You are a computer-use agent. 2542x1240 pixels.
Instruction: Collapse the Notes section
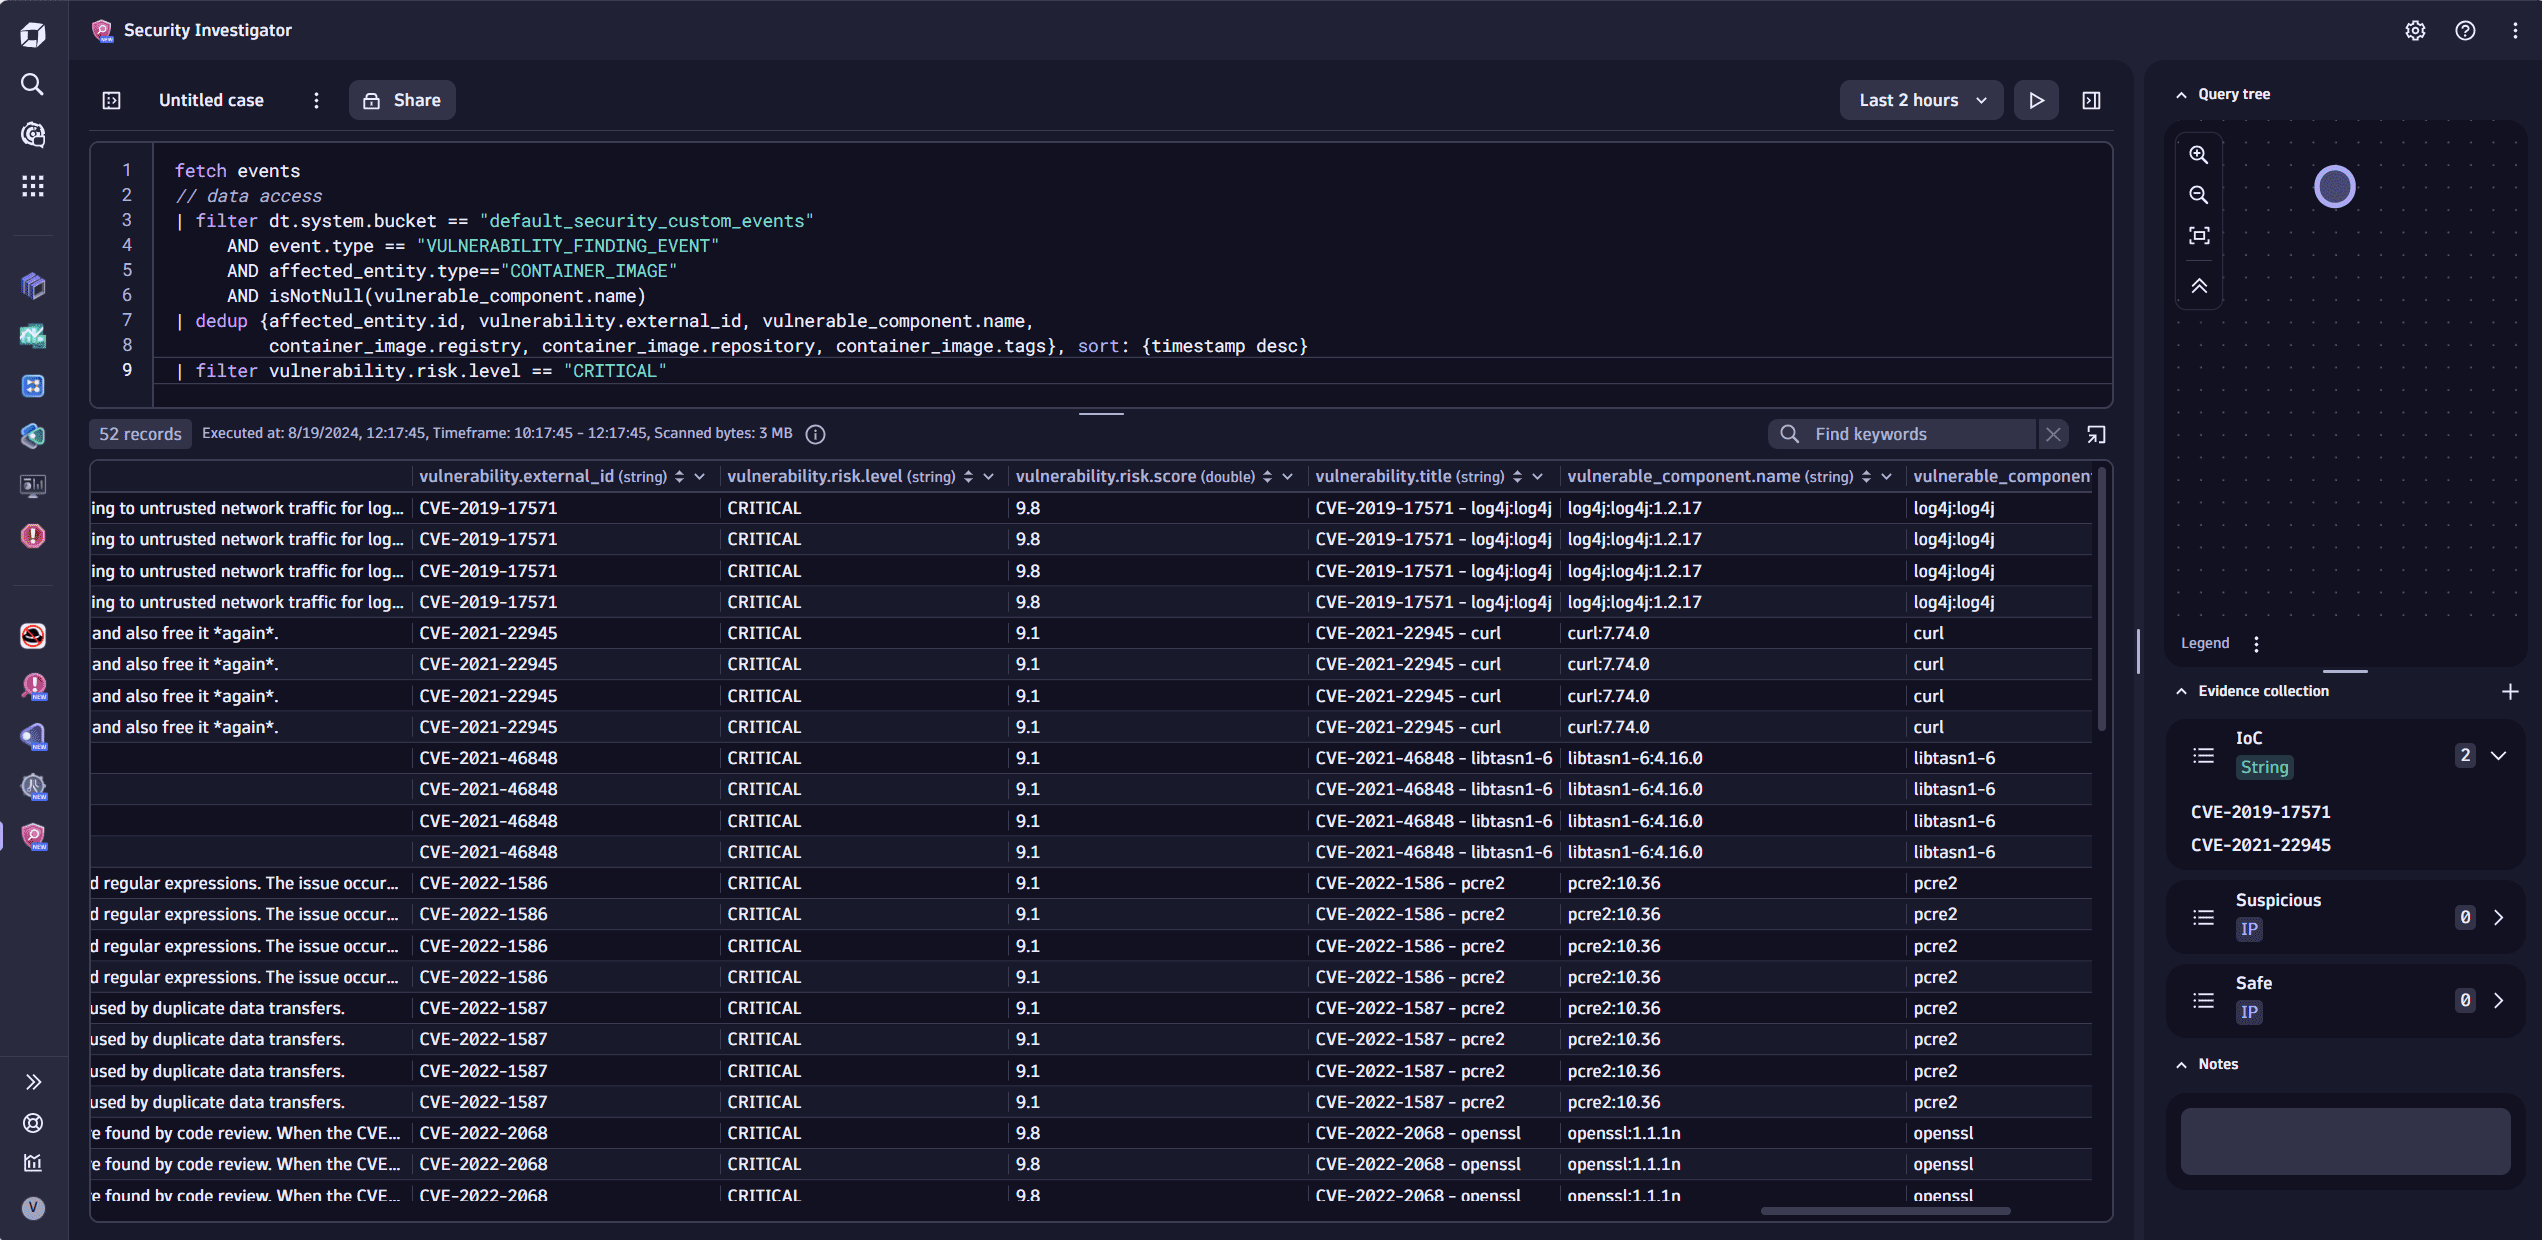pos(2181,1065)
